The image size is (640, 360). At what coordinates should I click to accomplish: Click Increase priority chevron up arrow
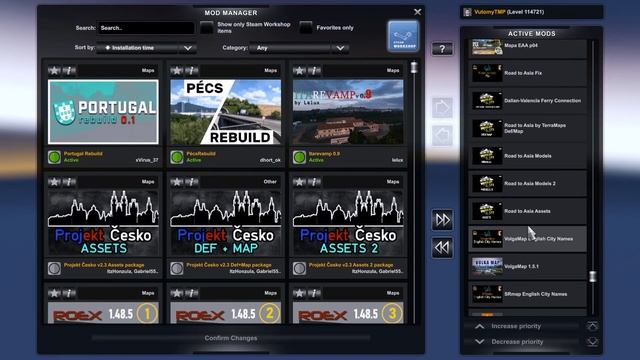pyautogui.click(x=480, y=326)
